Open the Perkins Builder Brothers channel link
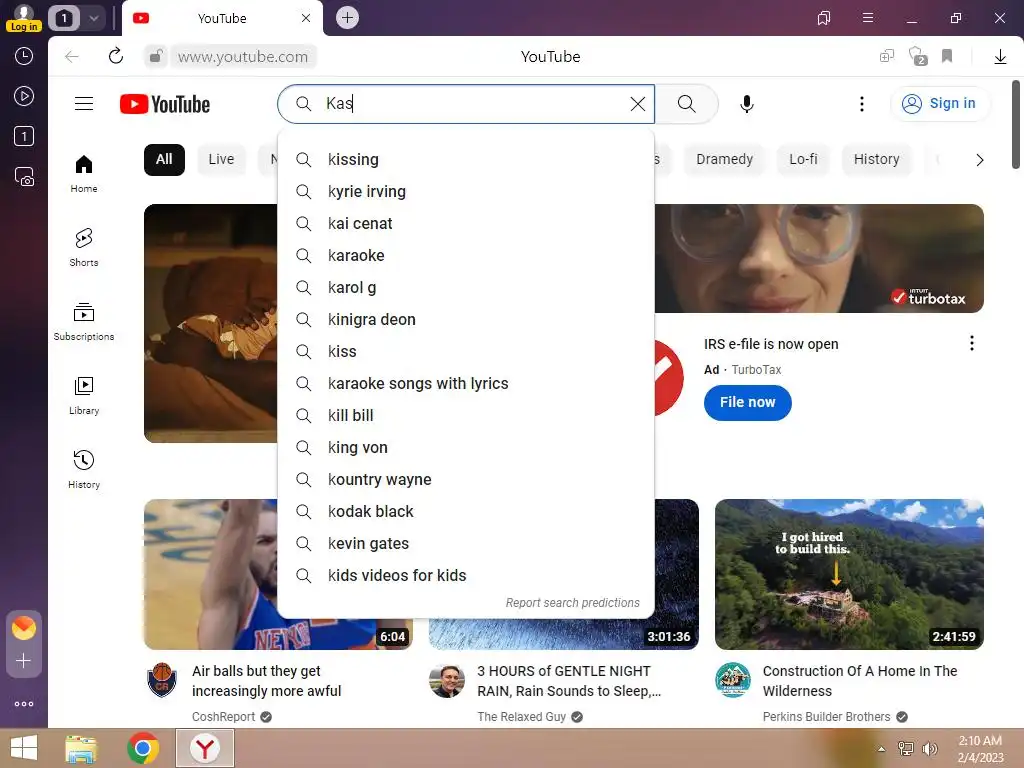1024x768 pixels. pos(826,716)
